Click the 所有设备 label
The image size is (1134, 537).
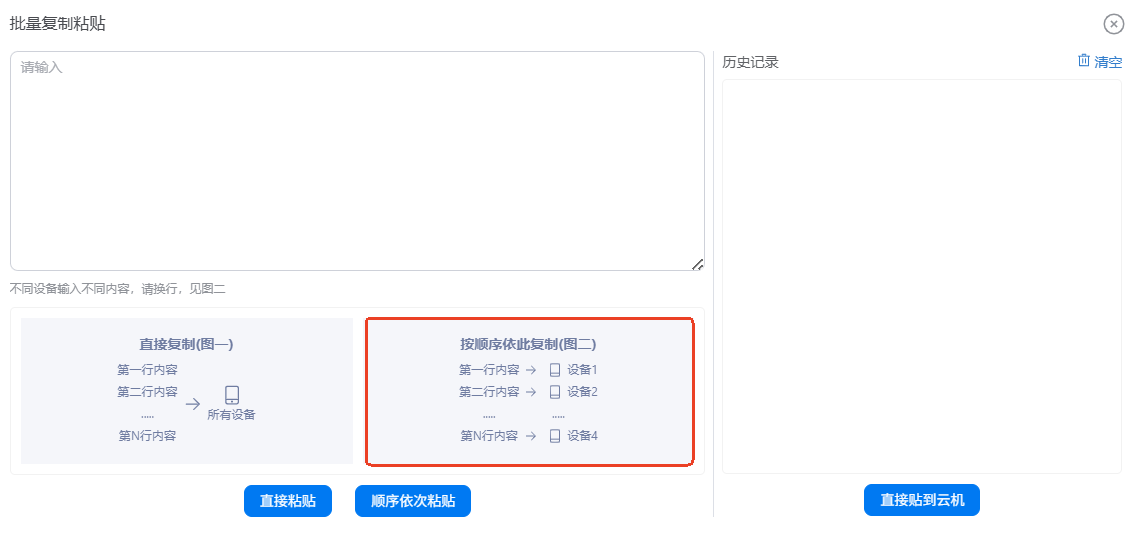(x=231, y=415)
